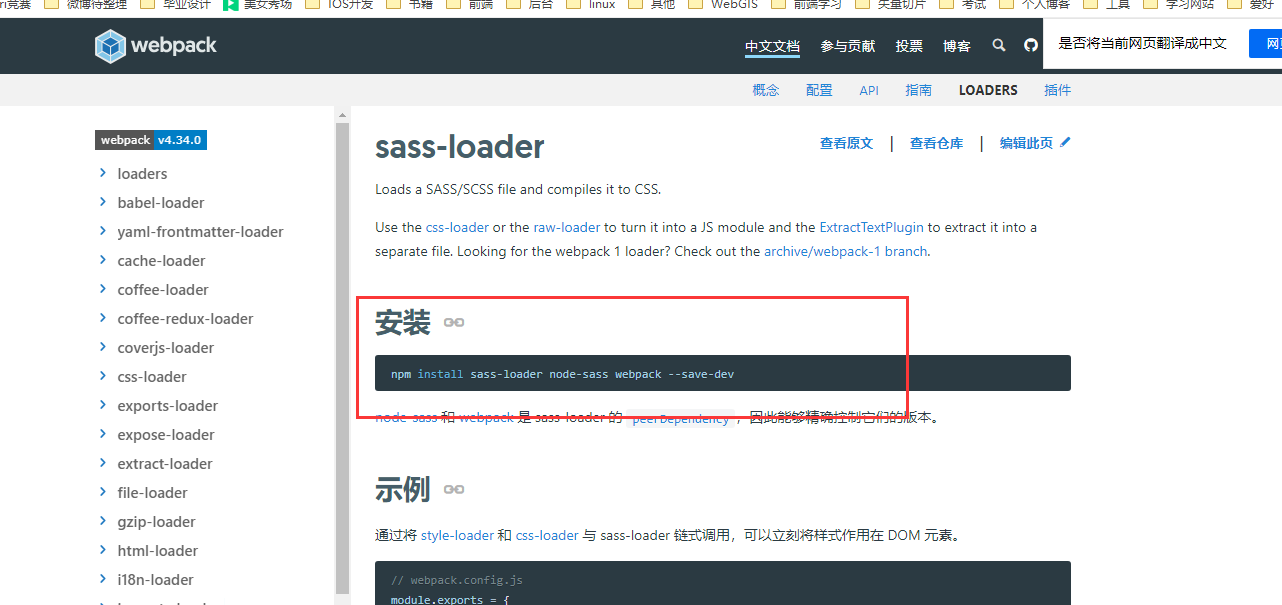Follow the style-loader link under 示例
This screenshot has height=605, width=1282.
[457, 535]
